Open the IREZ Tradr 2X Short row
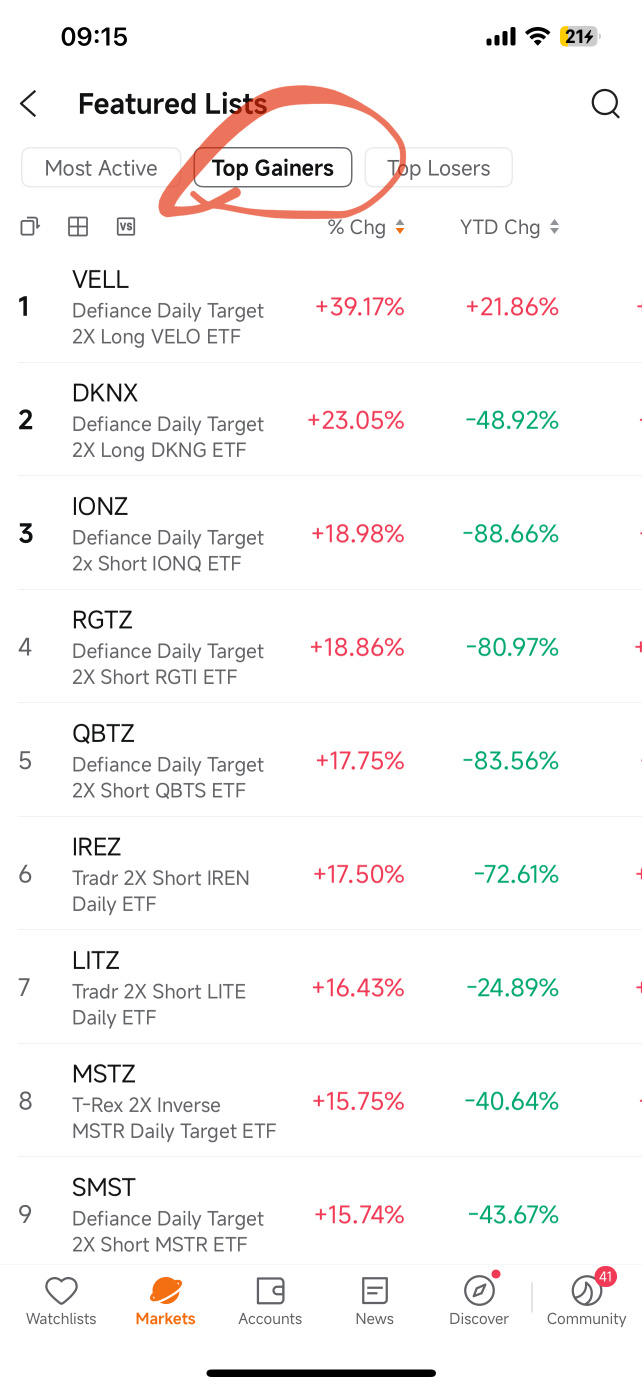Image resolution: width=642 pixels, height=1389 pixels. point(321,874)
